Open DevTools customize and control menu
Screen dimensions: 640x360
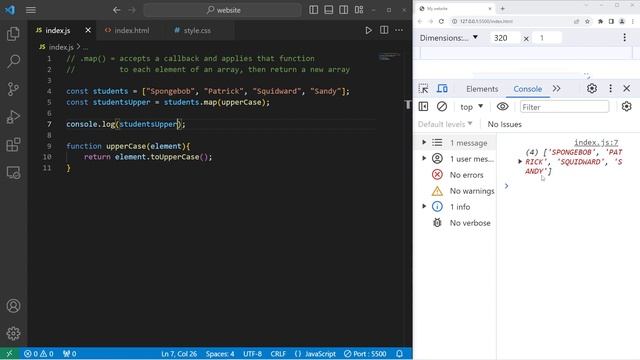(x=610, y=89)
